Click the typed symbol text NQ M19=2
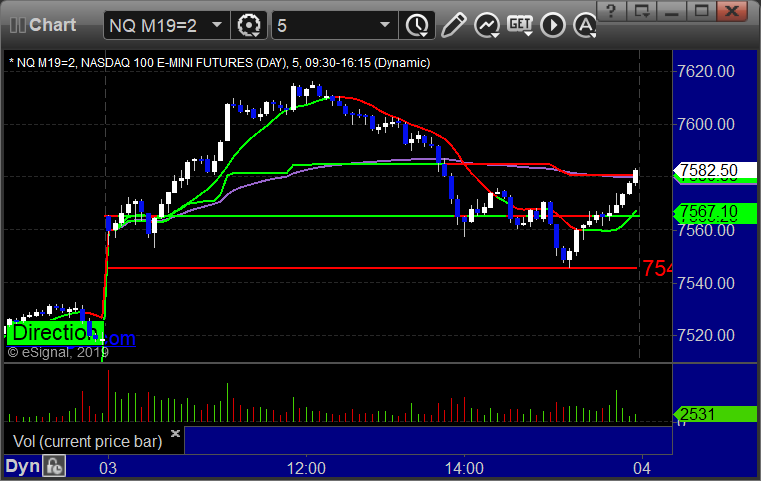 153,25
